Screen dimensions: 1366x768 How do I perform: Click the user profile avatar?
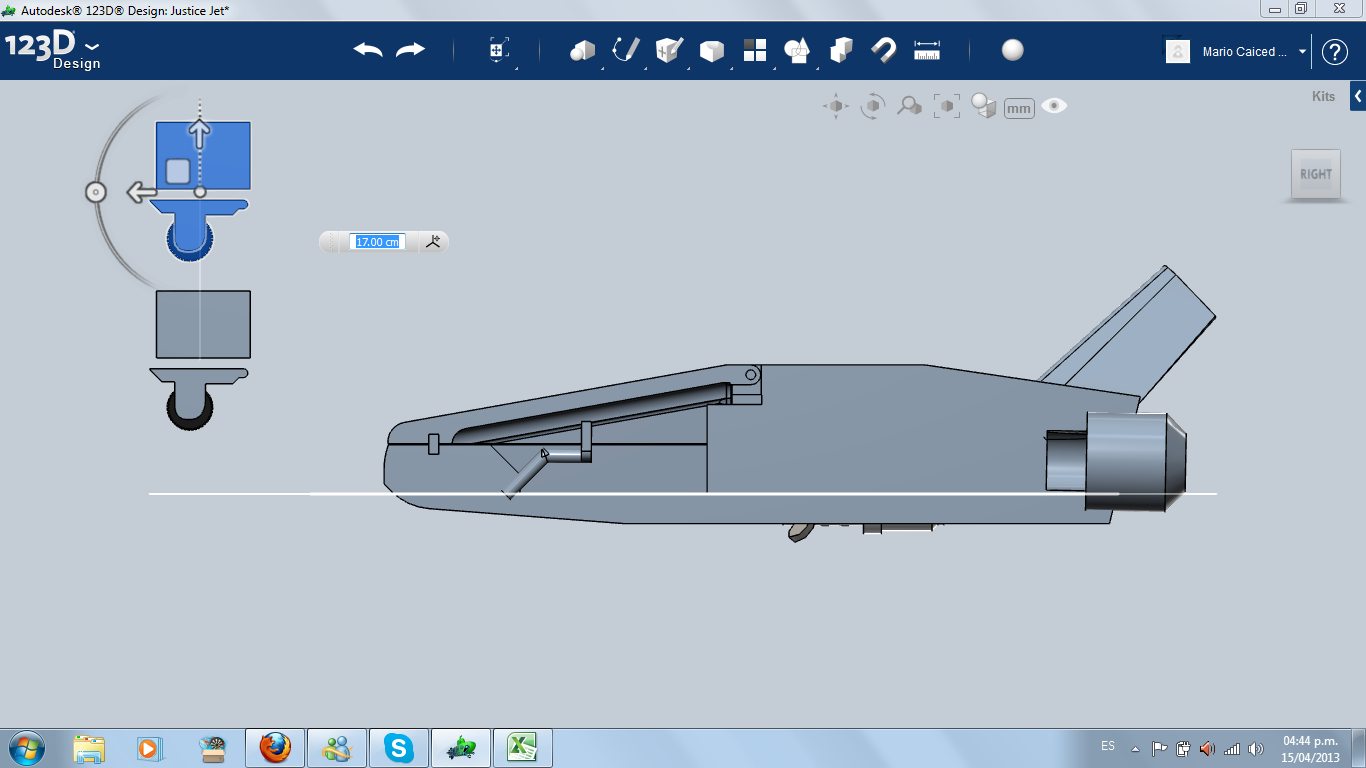[x=1178, y=51]
